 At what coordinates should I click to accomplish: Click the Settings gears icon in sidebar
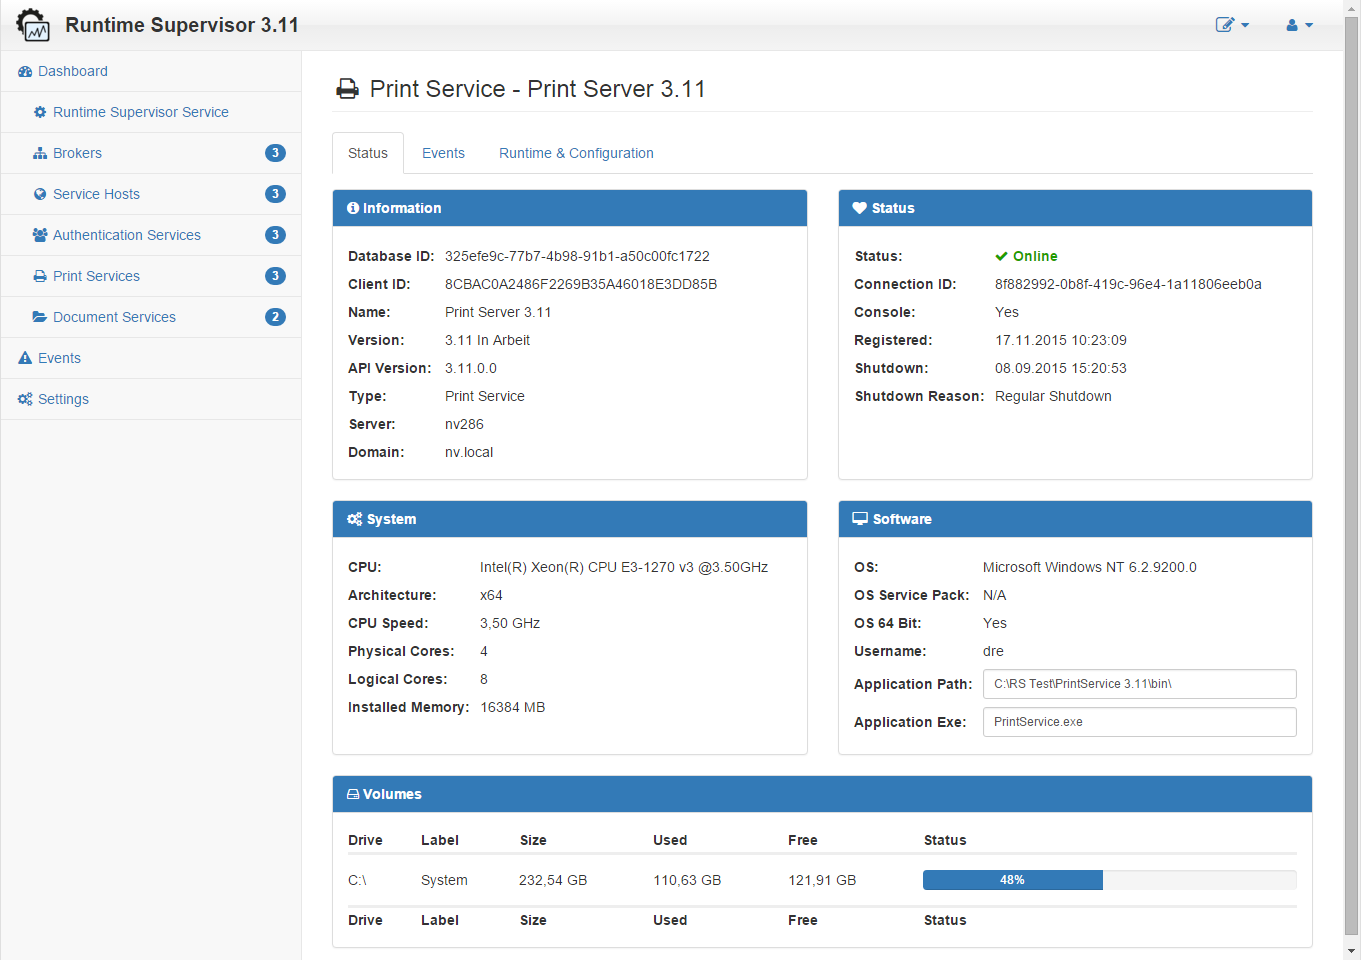[x=25, y=400]
